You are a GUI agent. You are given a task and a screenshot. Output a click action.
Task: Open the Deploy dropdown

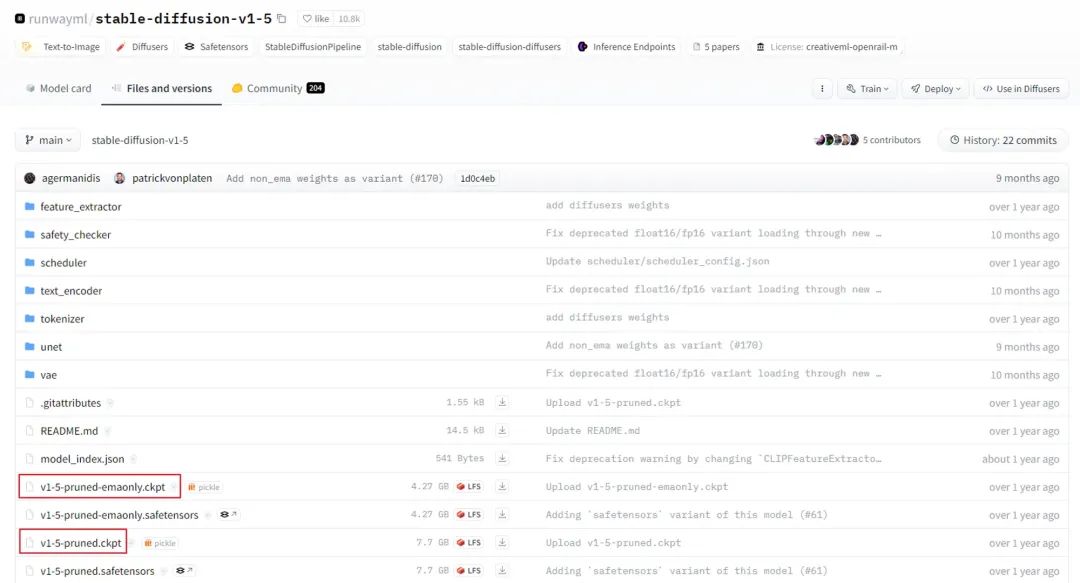tap(934, 88)
